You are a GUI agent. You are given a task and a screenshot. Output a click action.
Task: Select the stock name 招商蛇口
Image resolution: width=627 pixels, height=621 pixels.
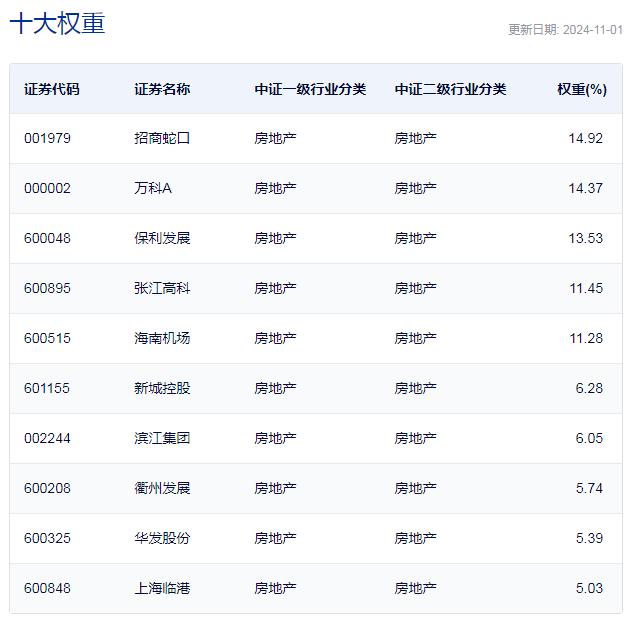click(162, 138)
